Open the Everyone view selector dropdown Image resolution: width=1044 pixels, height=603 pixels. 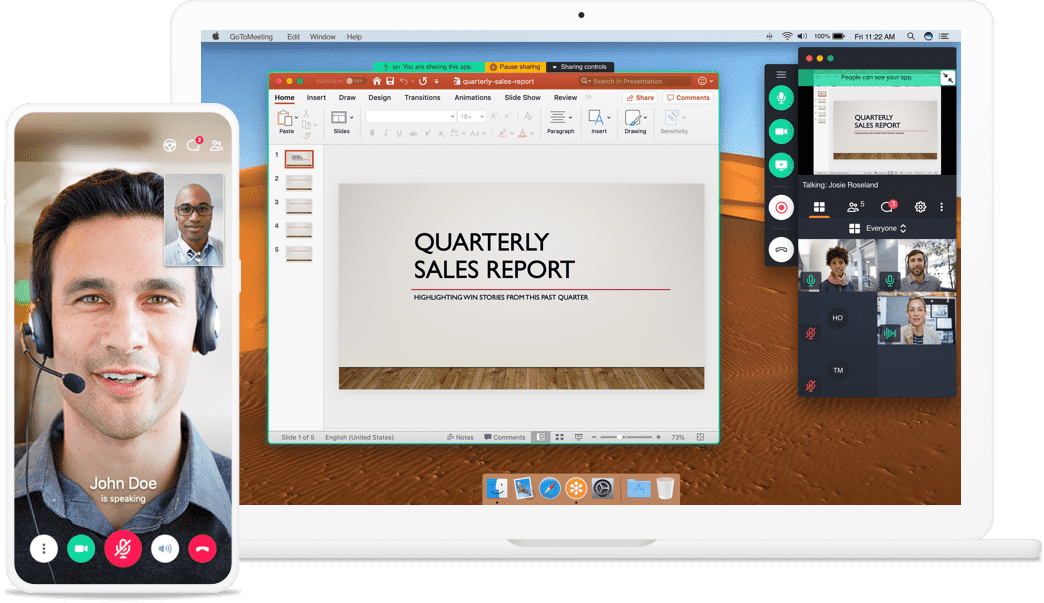(x=878, y=229)
